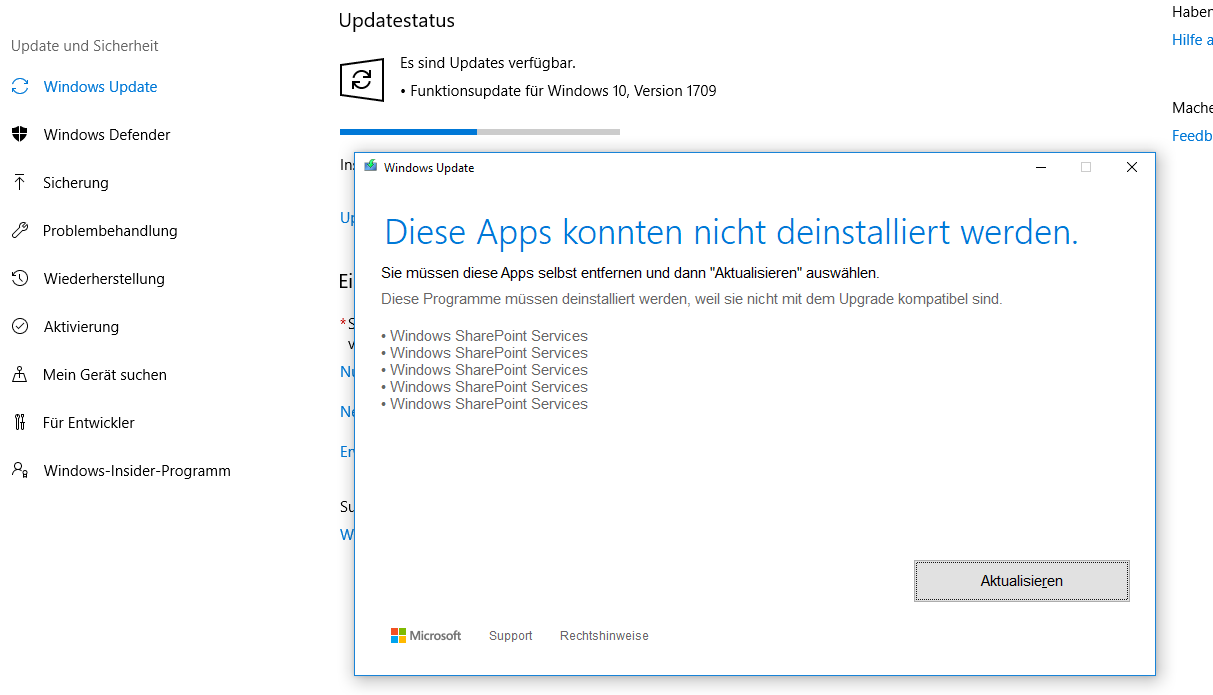This screenshot has height=695, width=1213.
Task: Close the Windows Update dialog
Action: pos(1132,167)
